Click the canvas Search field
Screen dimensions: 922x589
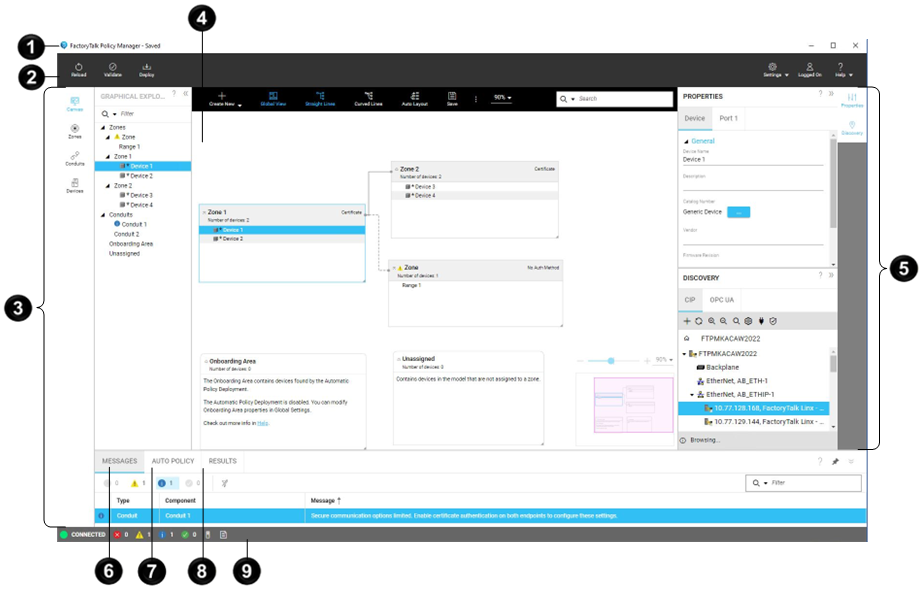[x=614, y=99]
